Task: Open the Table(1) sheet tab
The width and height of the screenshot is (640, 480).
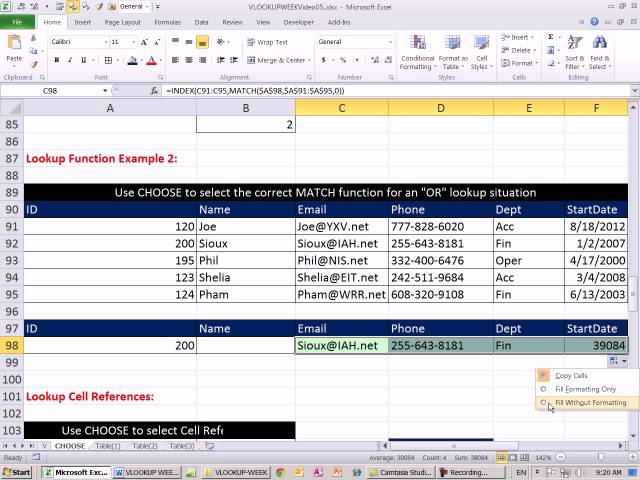Action: [108, 446]
